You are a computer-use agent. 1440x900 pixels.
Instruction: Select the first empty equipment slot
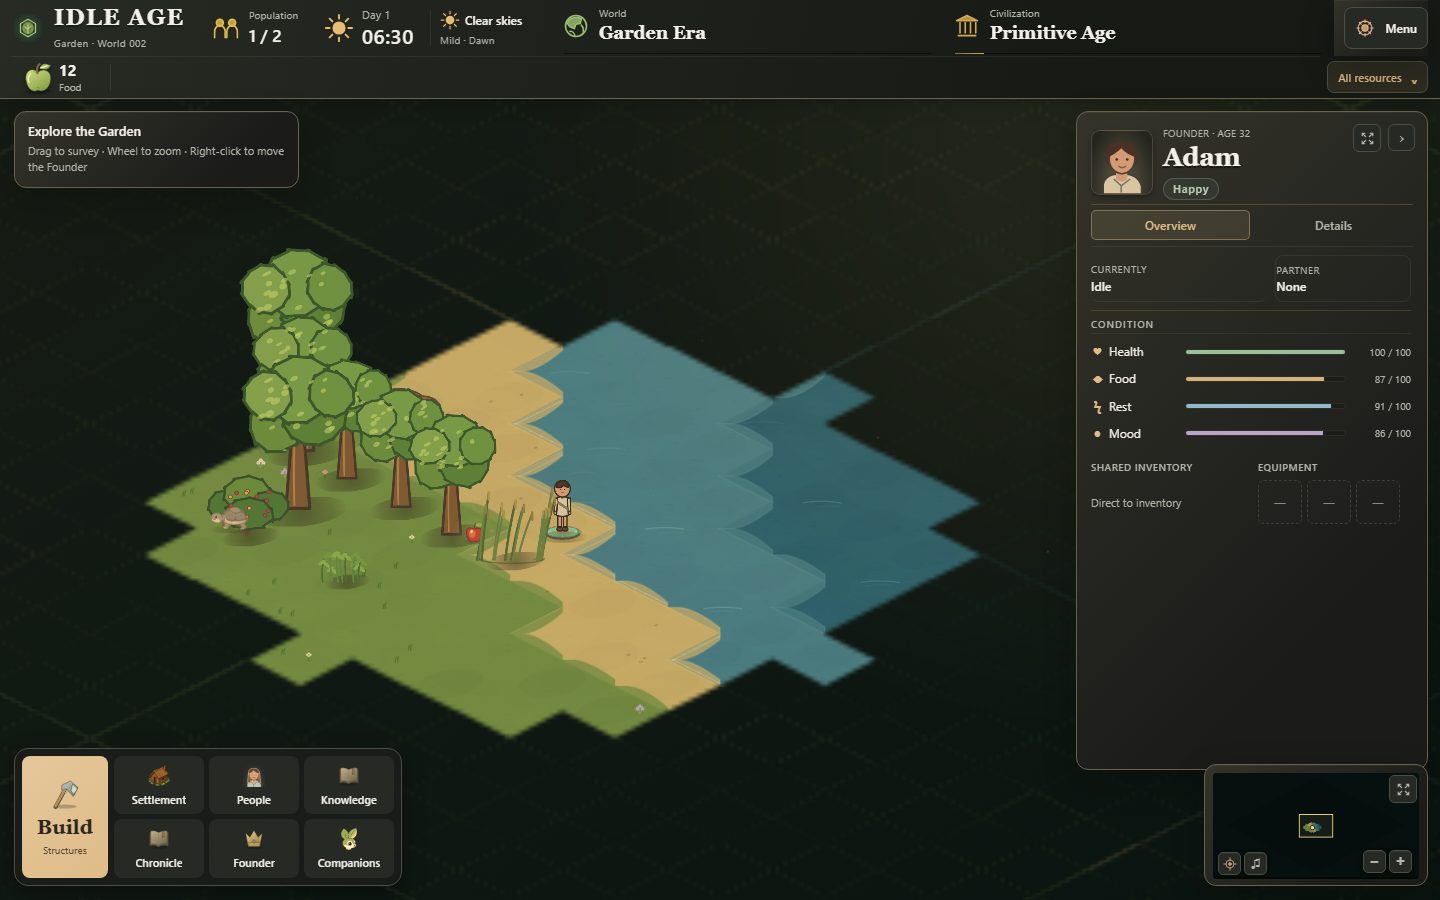1280,502
